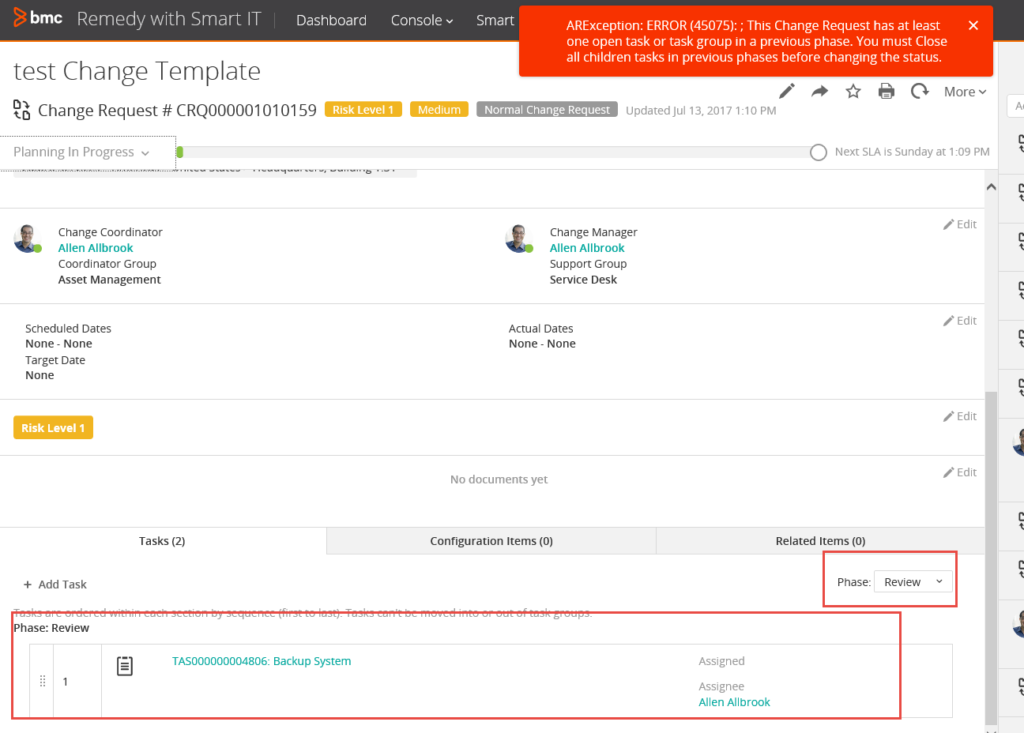Click the refresh icon

tap(919, 92)
